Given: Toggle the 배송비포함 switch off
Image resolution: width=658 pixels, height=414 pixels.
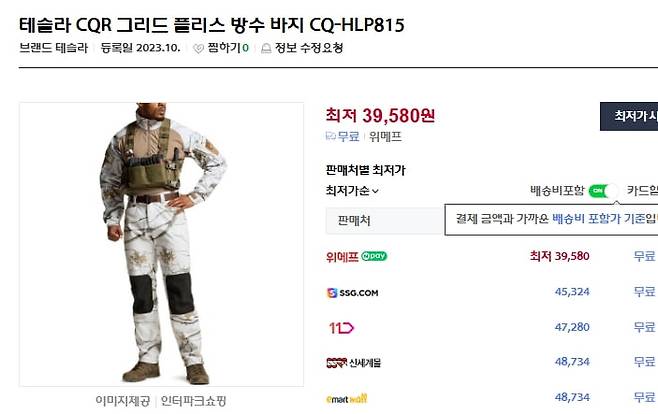Looking at the screenshot, I should click(x=603, y=191).
